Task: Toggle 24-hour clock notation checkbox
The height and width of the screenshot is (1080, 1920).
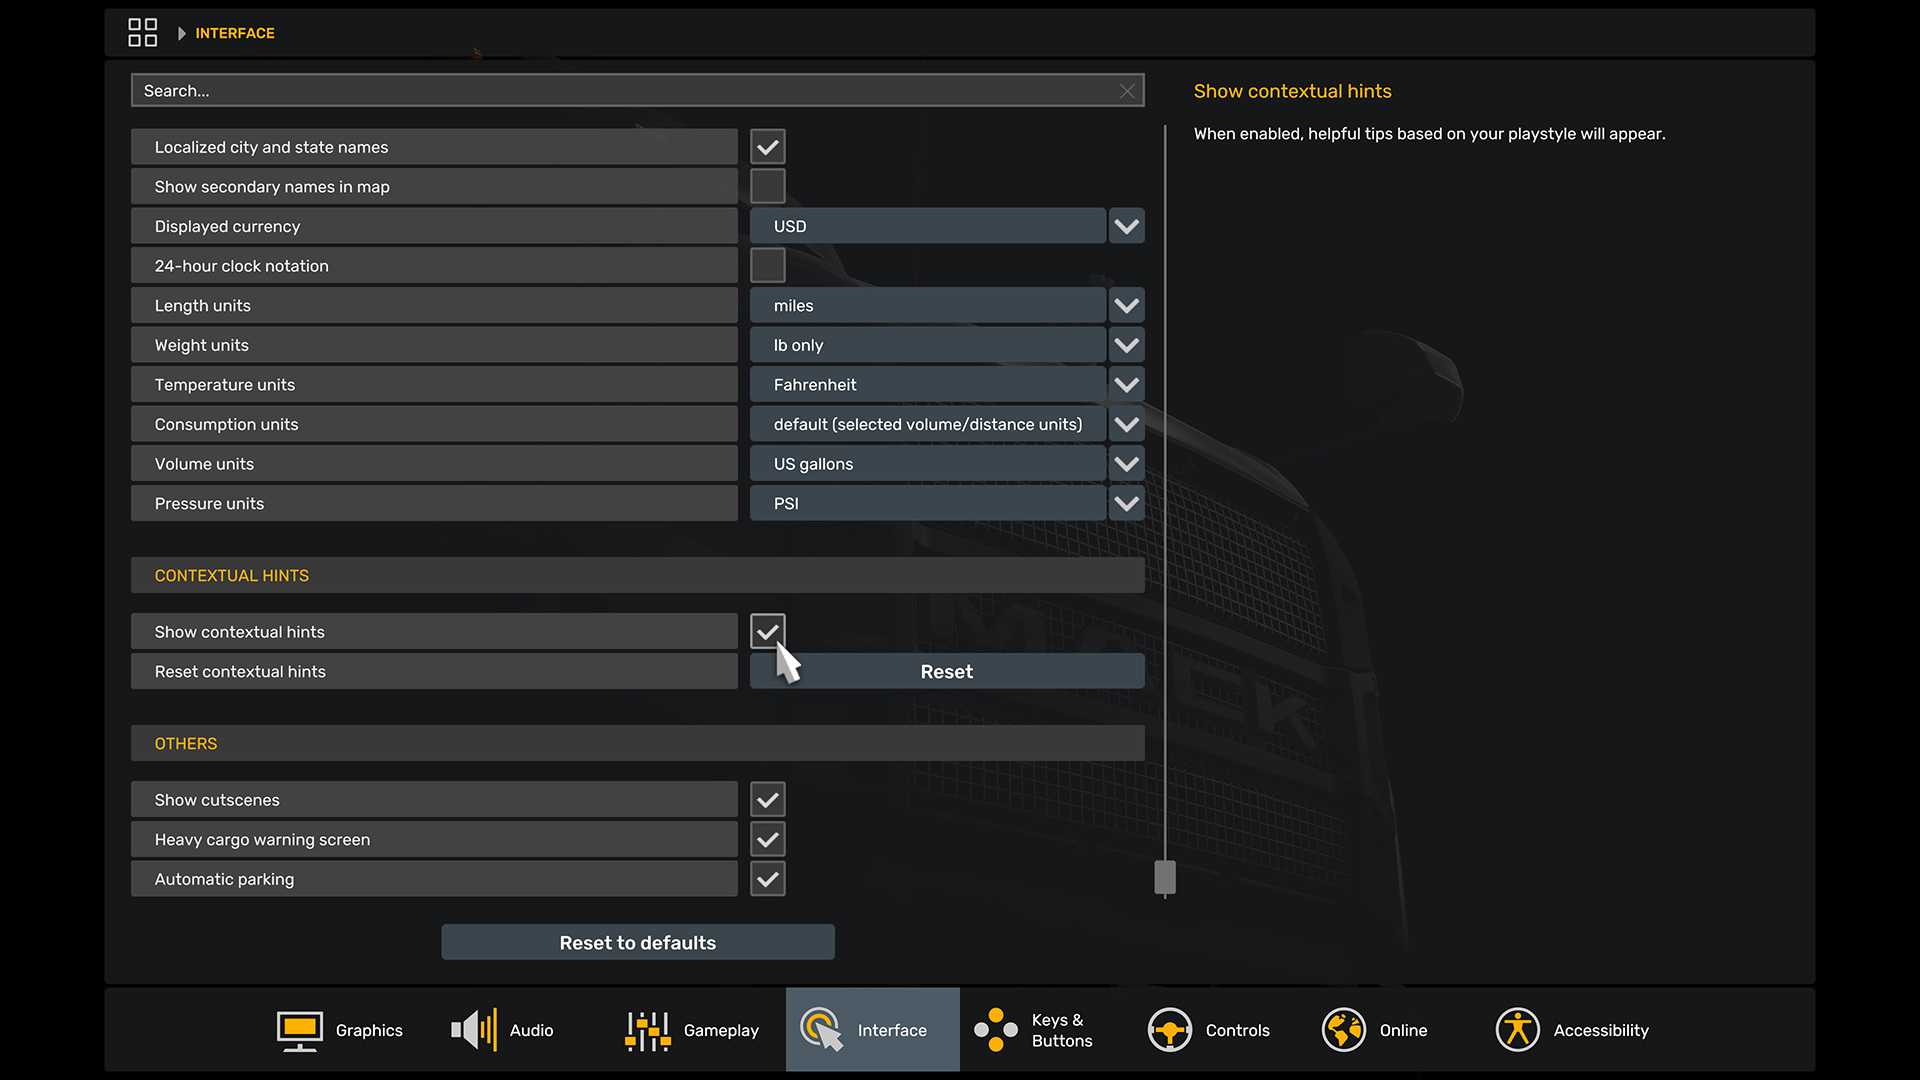Action: [x=767, y=266]
